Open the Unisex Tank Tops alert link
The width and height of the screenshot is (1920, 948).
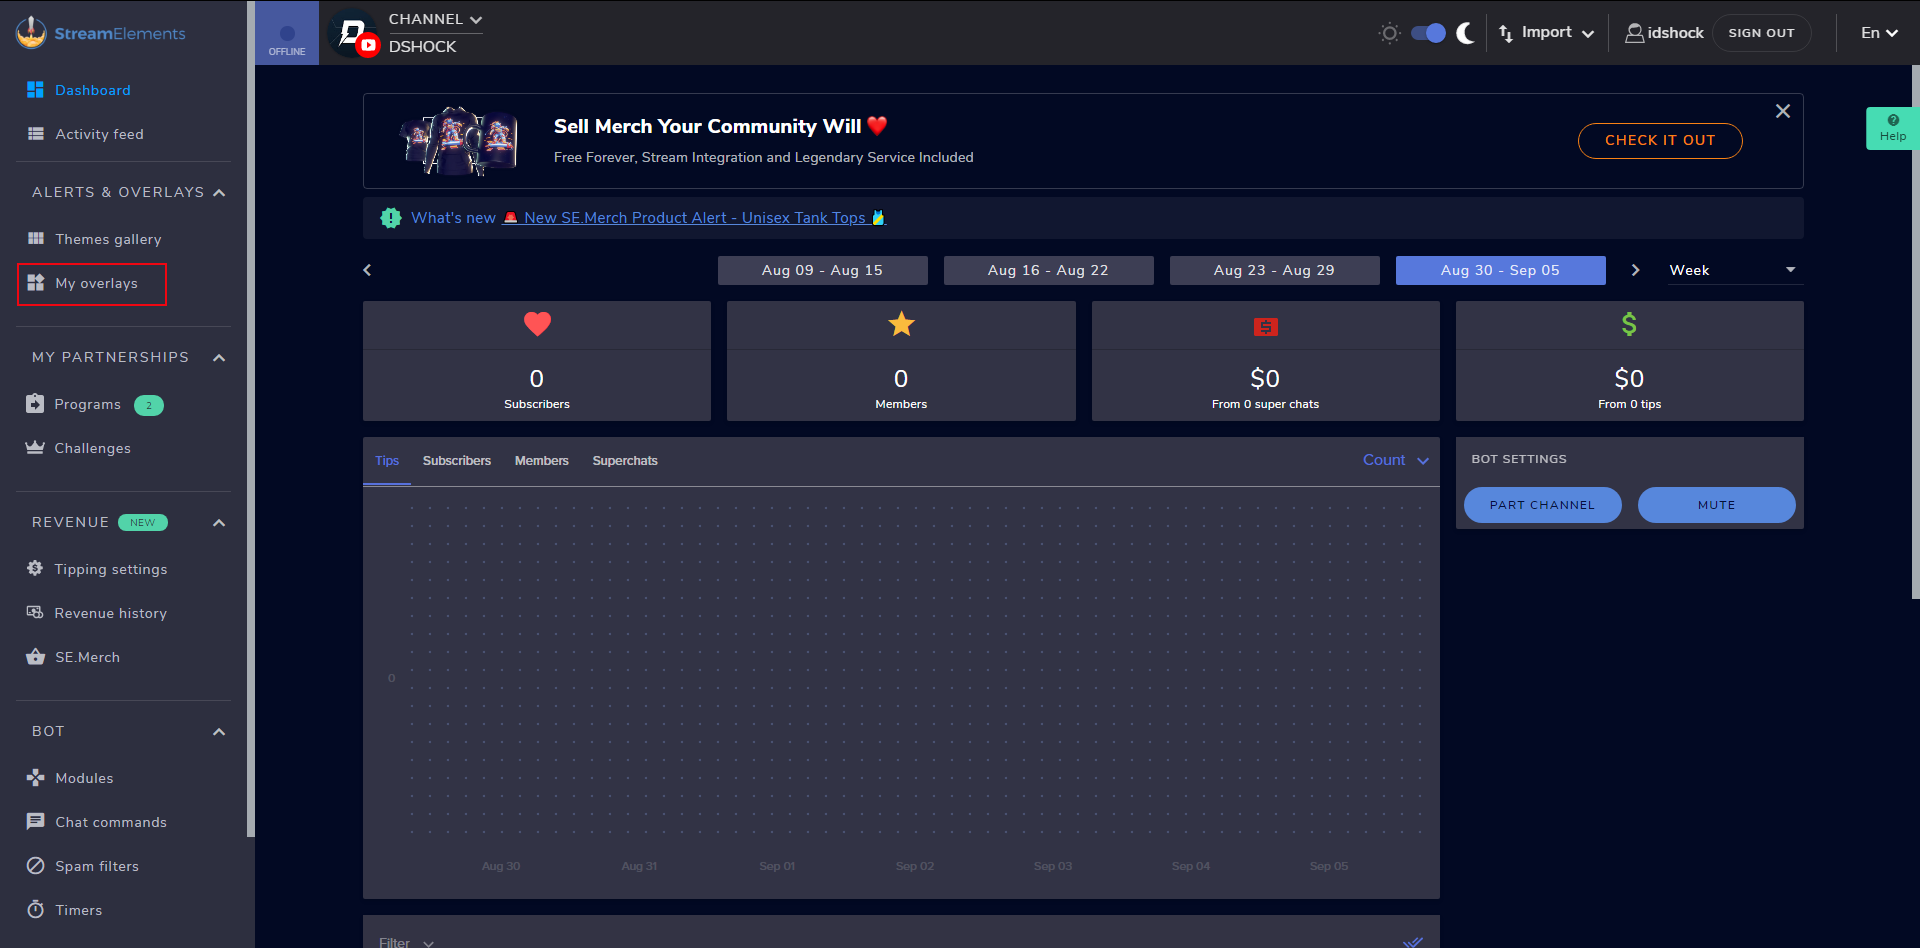(694, 218)
